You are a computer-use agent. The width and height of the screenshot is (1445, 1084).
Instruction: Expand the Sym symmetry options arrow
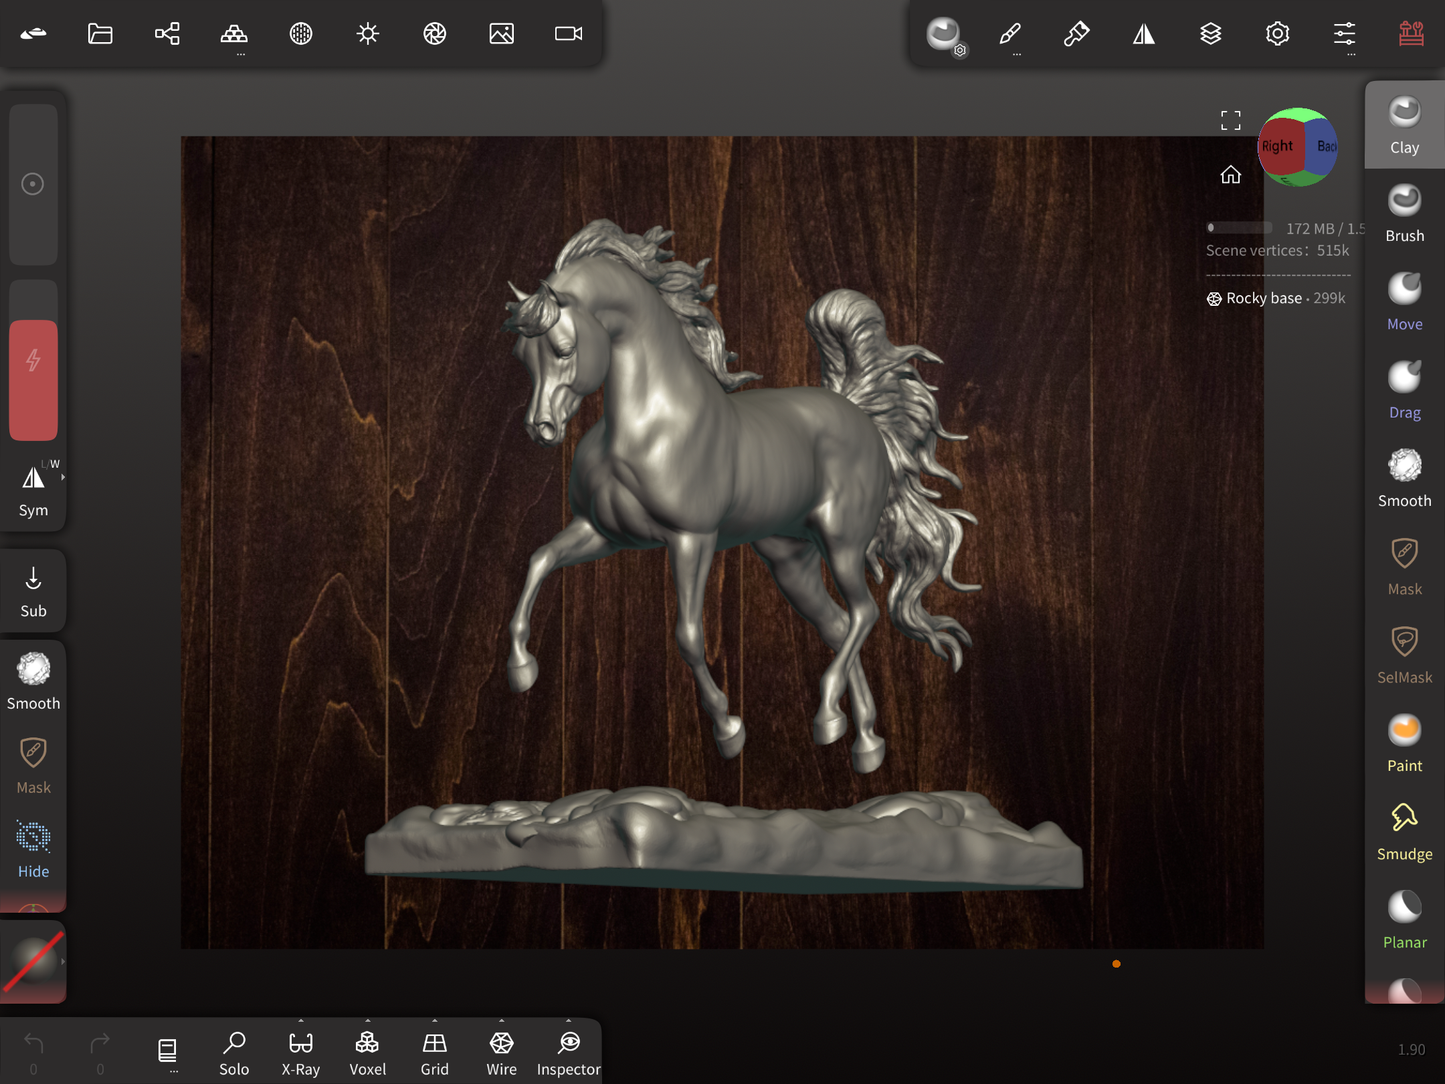click(x=63, y=478)
